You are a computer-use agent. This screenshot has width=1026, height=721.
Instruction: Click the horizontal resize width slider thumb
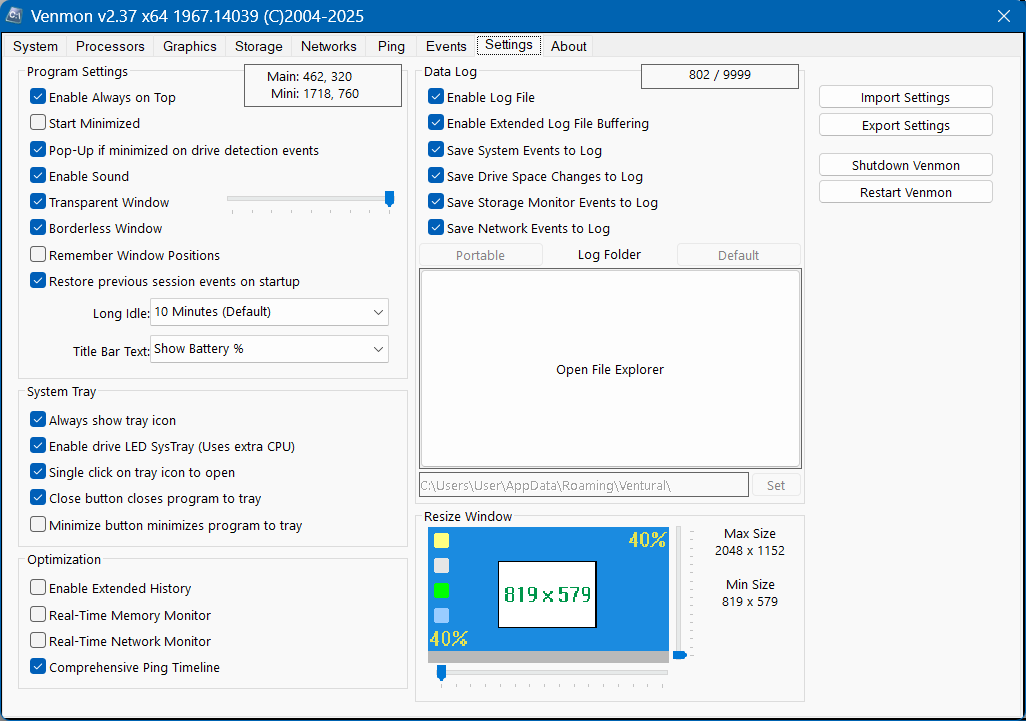pos(441,673)
